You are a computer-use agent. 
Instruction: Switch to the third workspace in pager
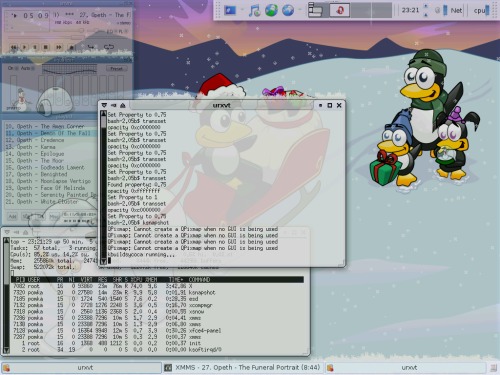[x=361, y=10]
